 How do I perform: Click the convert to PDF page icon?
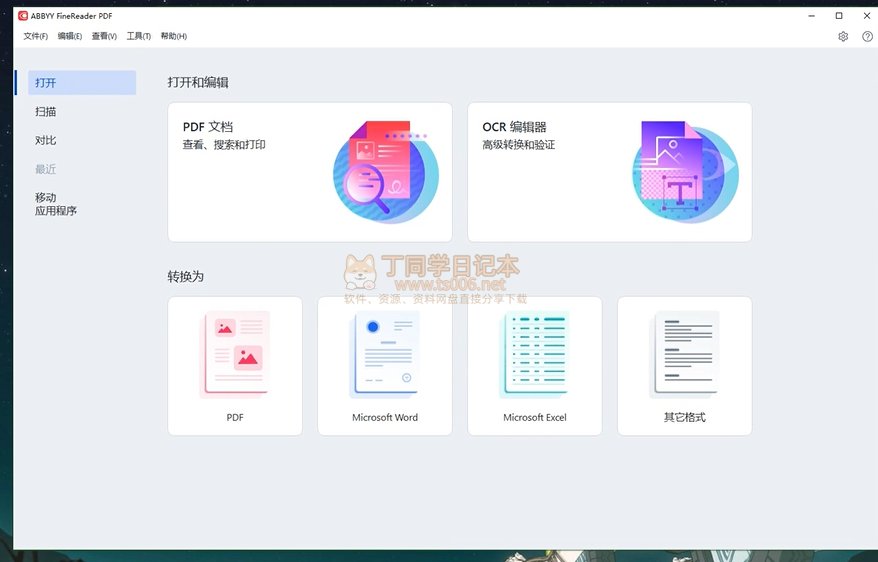[x=235, y=354]
